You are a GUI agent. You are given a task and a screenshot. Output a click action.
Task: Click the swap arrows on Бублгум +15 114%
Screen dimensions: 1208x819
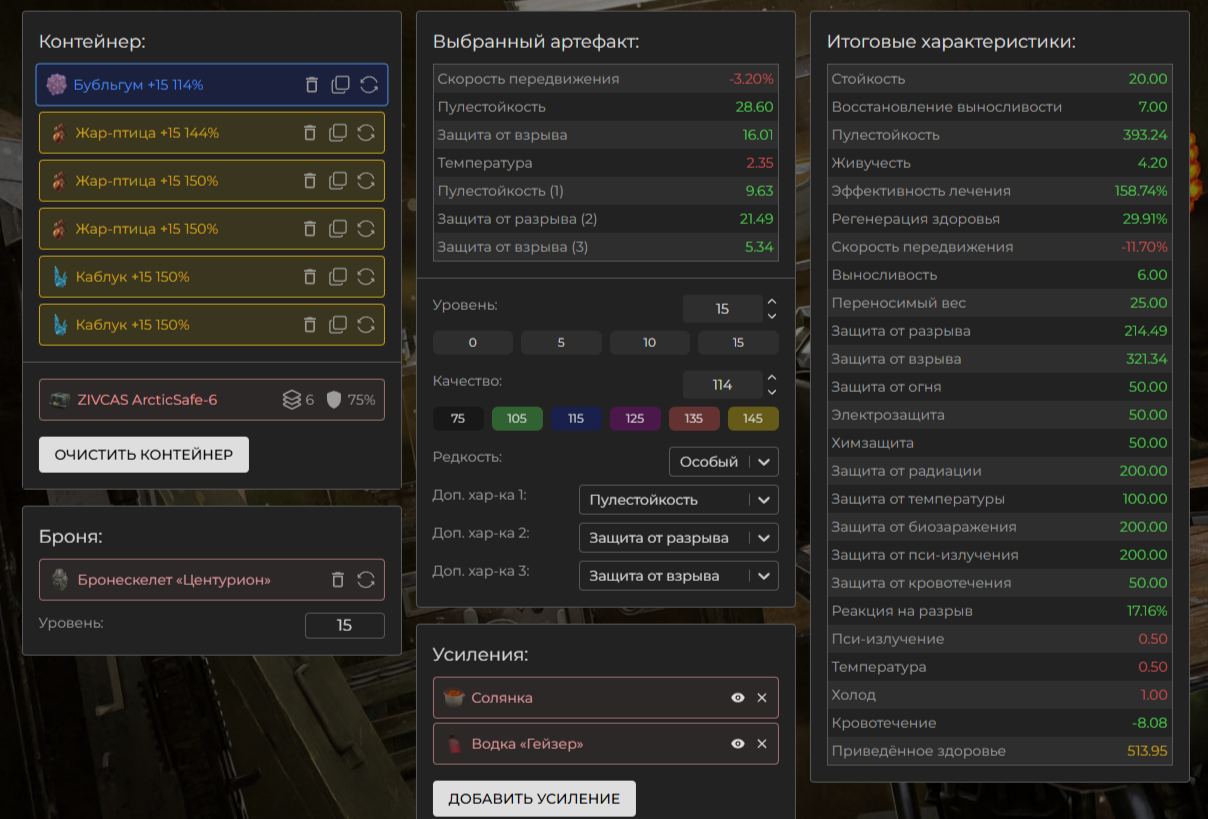pyautogui.click(x=369, y=85)
